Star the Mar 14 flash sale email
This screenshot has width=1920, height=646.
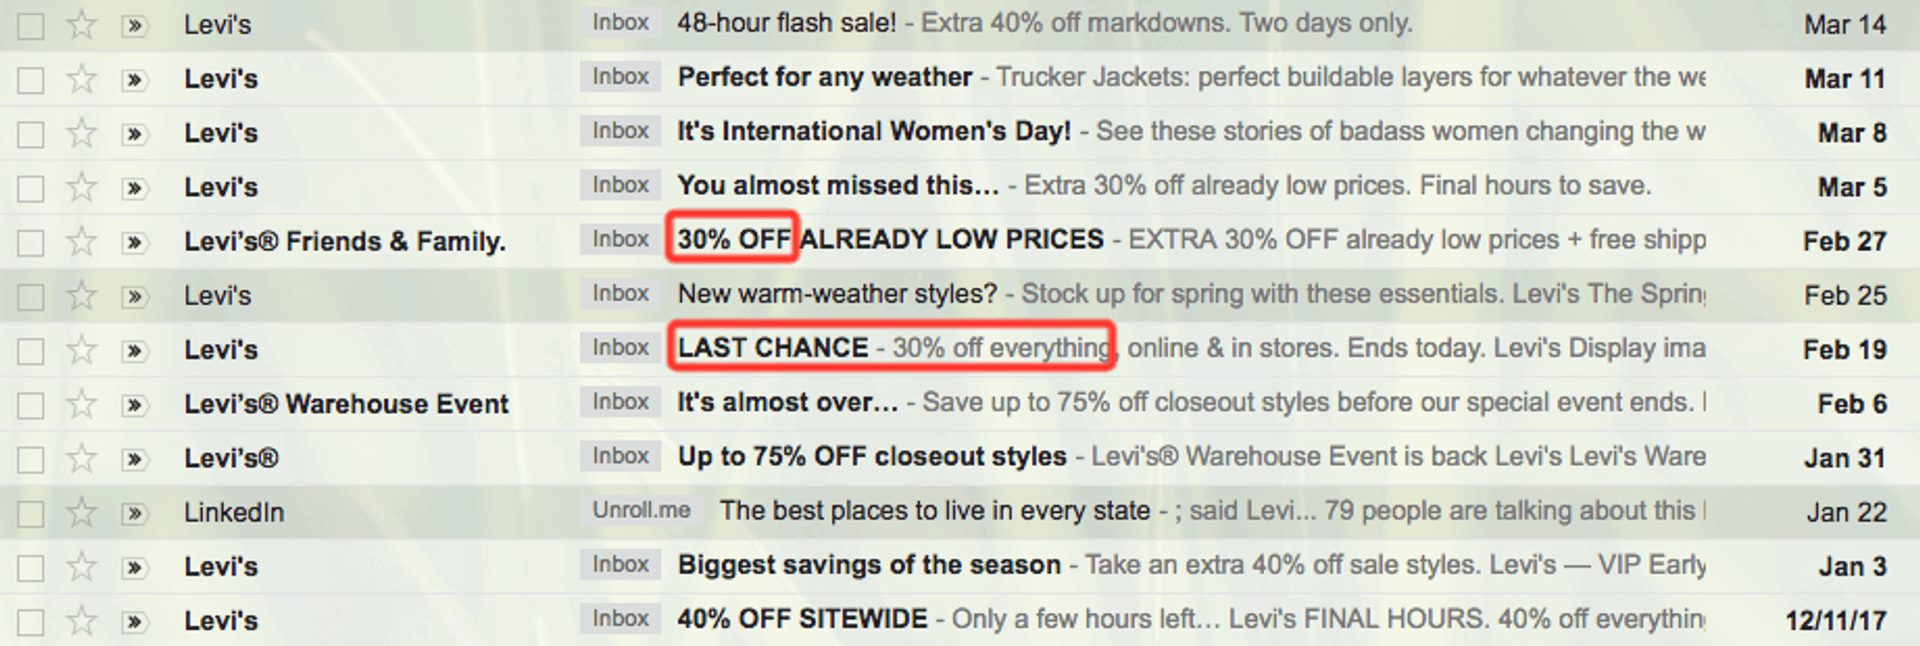81,24
